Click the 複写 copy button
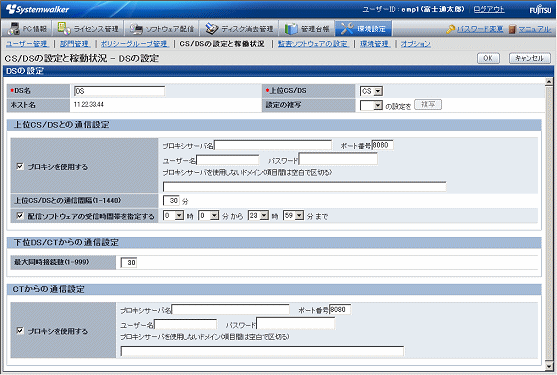Screen dimensions: 557x375 428,104
